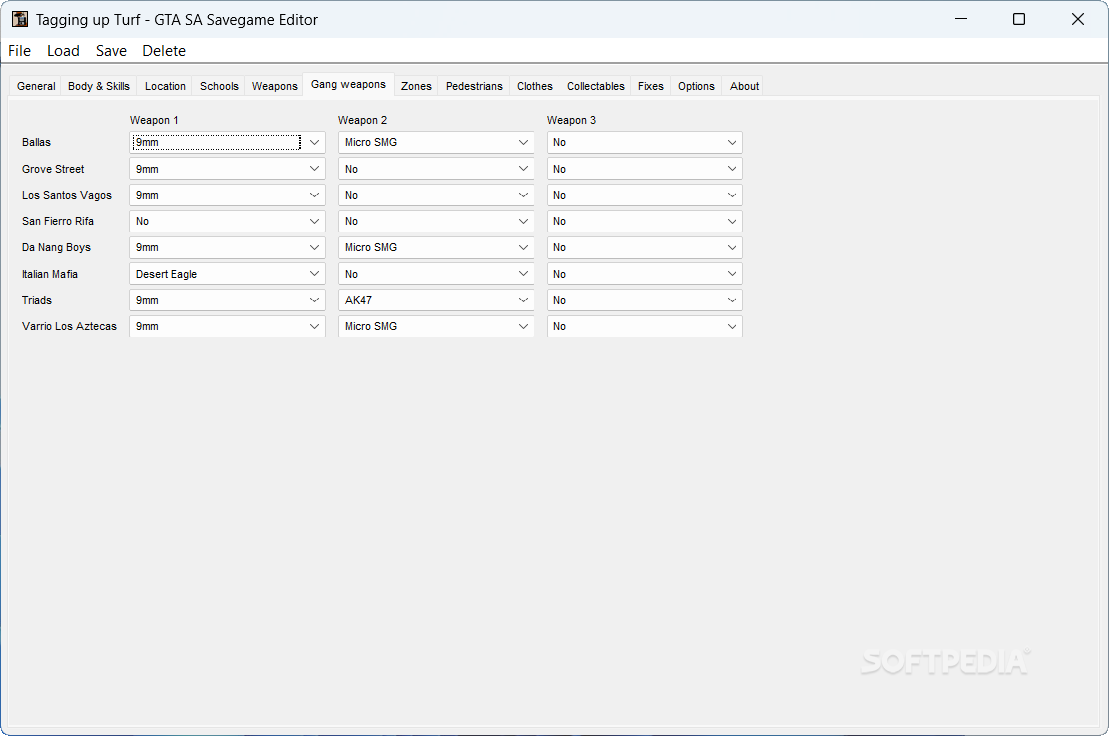1109x736 pixels.
Task: Click the app icon in title bar
Action: (20, 19)
